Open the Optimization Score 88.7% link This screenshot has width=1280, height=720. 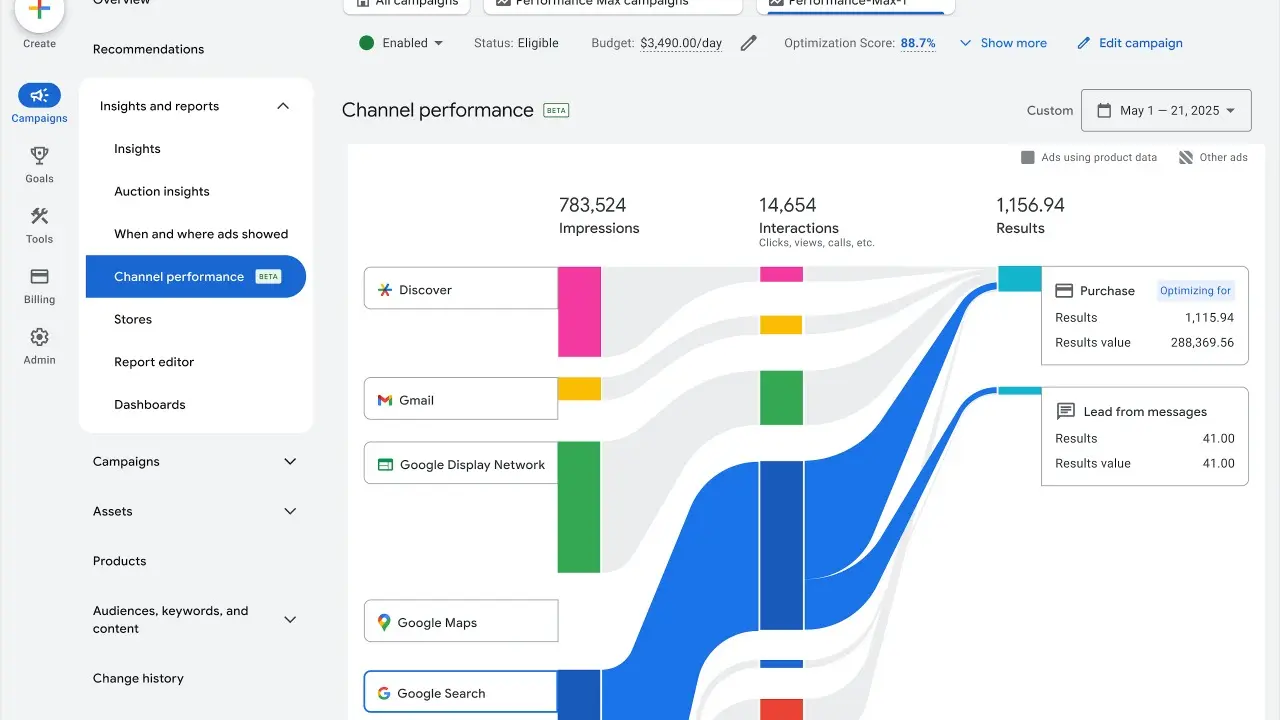point(918,43)
